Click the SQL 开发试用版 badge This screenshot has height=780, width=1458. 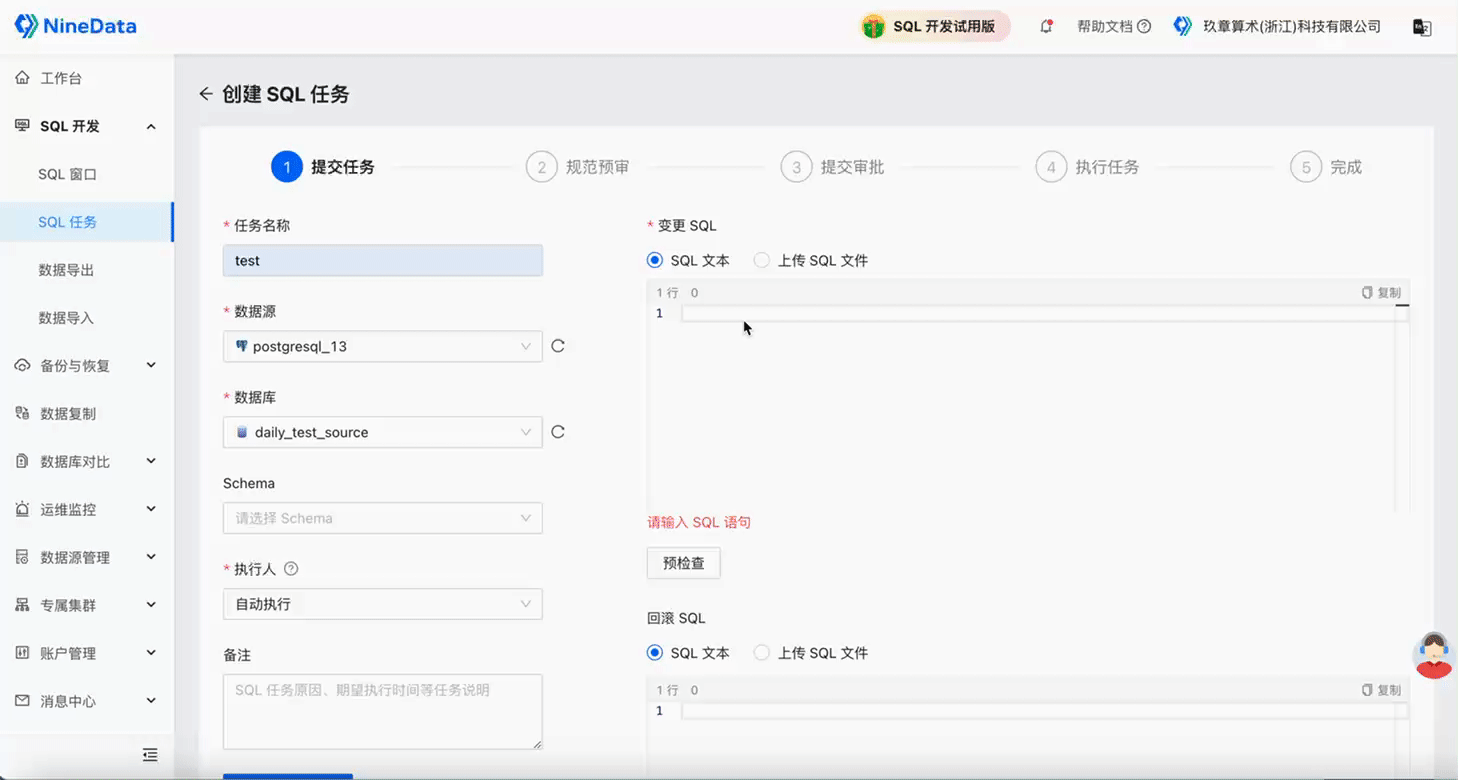pyautogui.click(x=935, y=27)
